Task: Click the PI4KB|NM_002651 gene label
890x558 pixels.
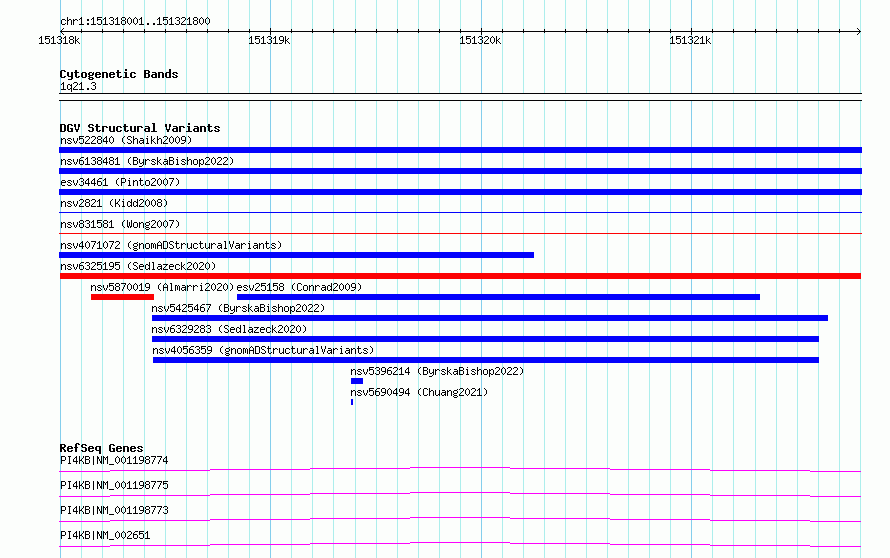Action: point(105,535)
